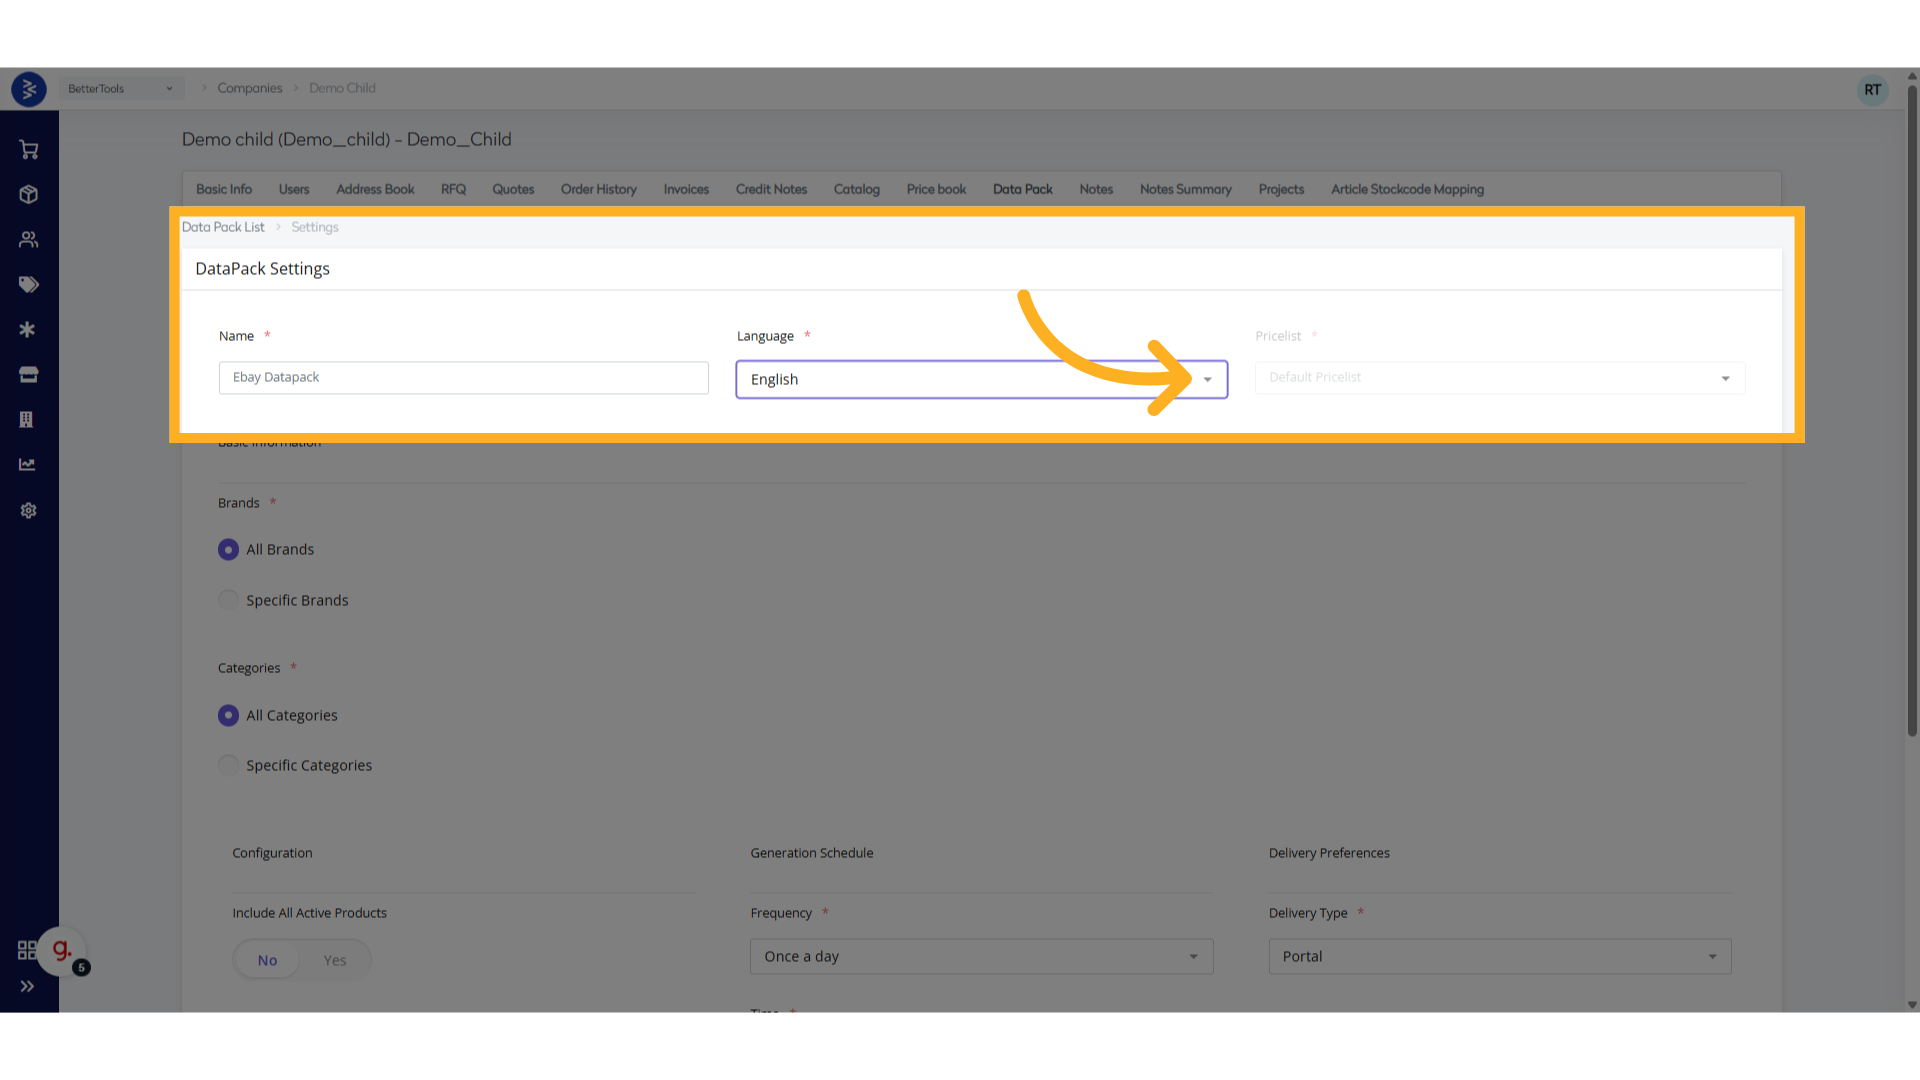Select the Specific Brands radio button
The width and height of the screenshot is (1920, 1080).
(x=228, y=600)
